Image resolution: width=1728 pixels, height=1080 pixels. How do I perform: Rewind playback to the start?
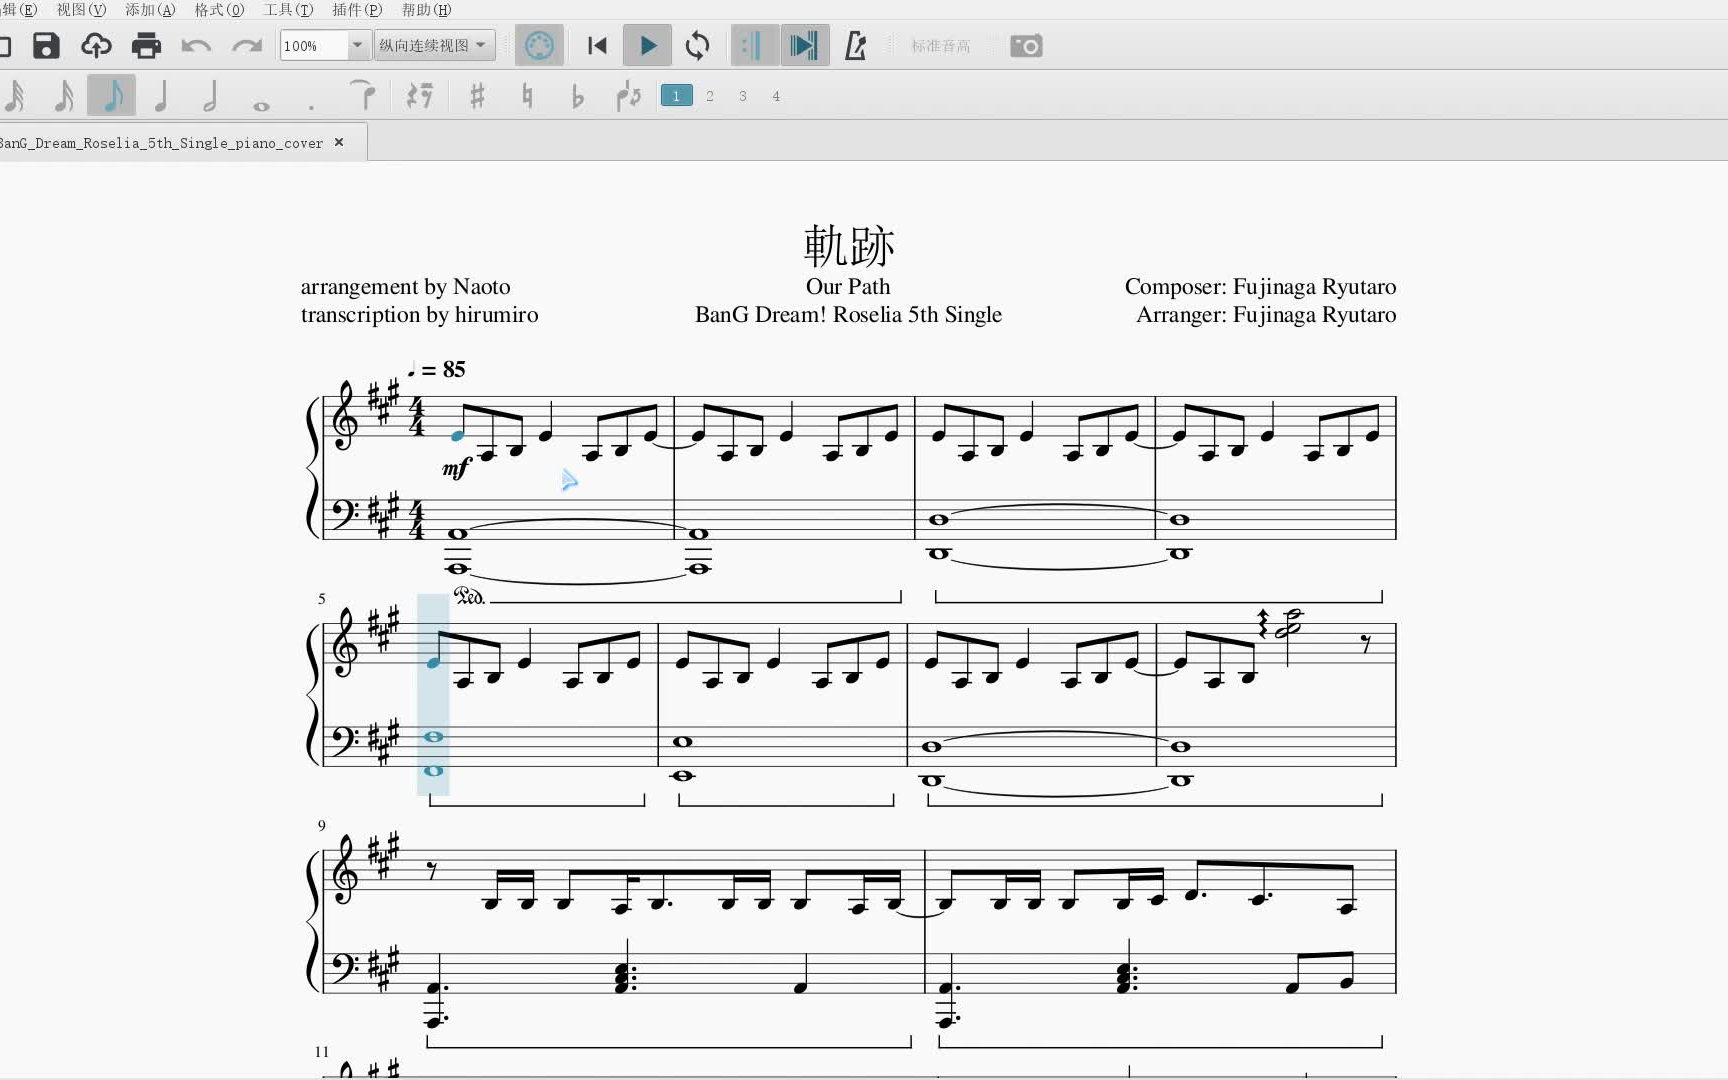[x=597, y=46]
